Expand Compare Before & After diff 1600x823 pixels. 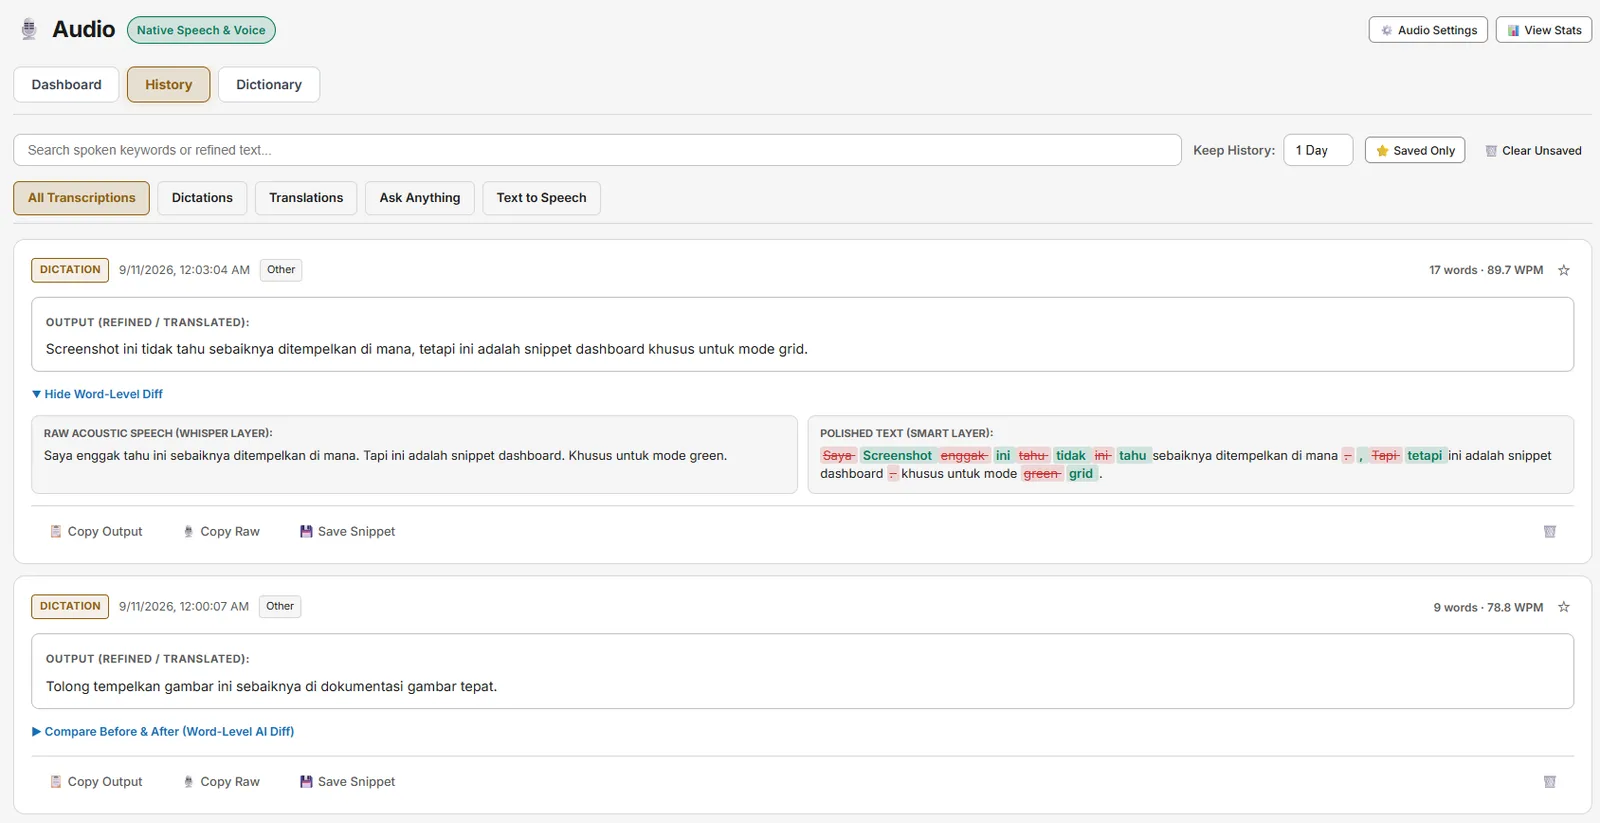(x=163, y=732)
